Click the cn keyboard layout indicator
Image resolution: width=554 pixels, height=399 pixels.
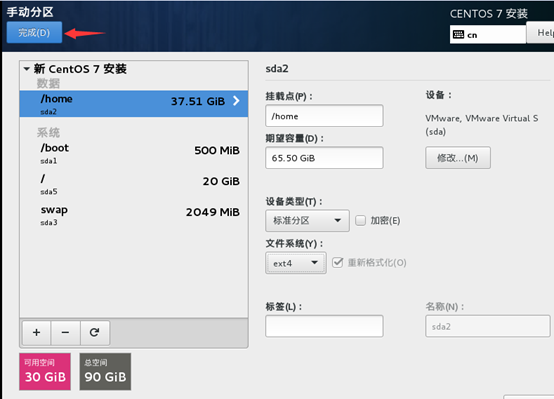[488, 35]
